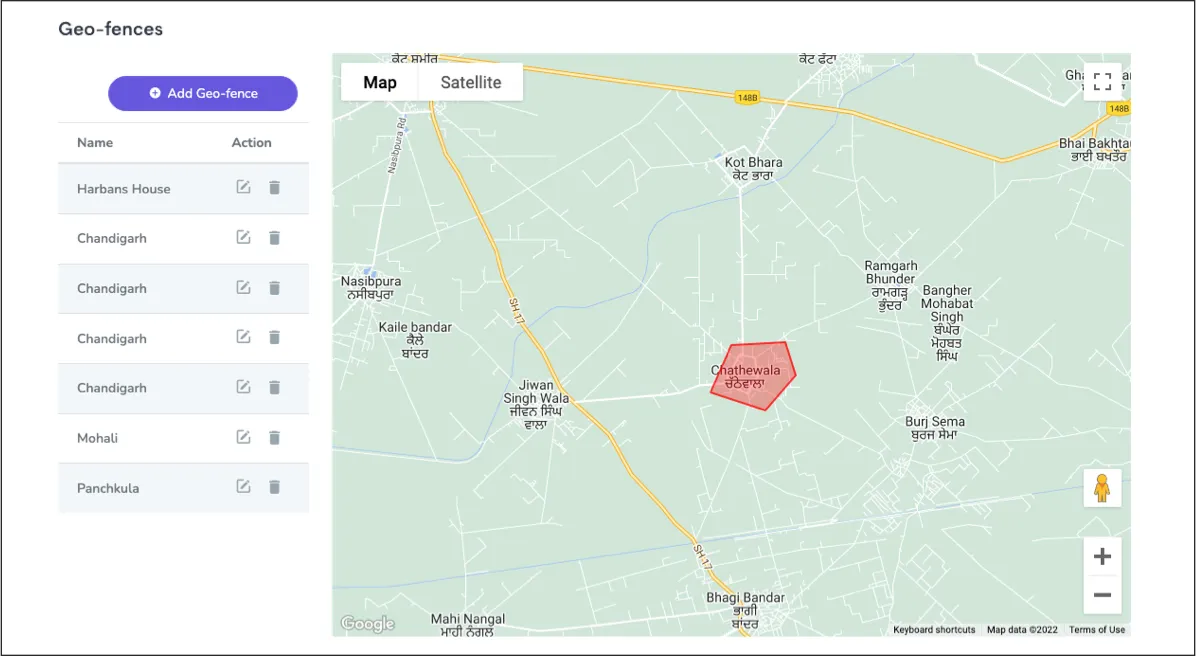
Task: Switch to Satellite map view
Action: (x=471, y=82)
